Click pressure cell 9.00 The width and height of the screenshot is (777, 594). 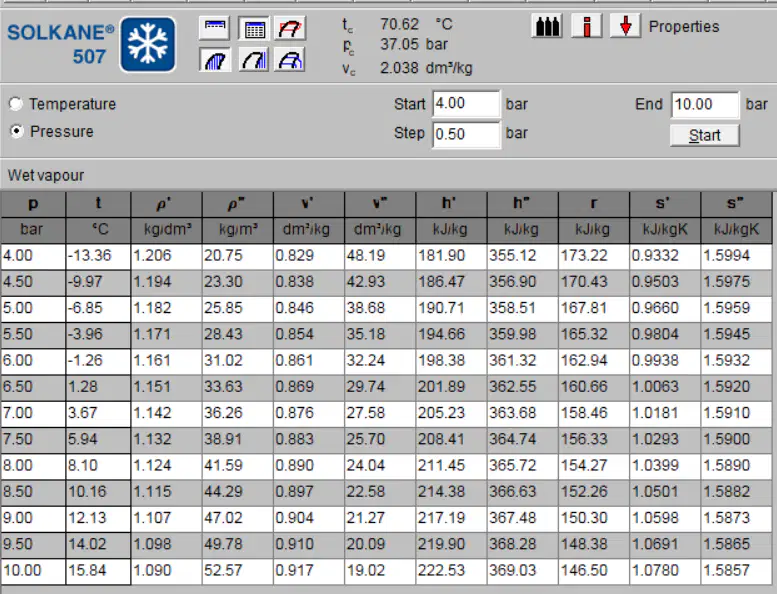33,518
